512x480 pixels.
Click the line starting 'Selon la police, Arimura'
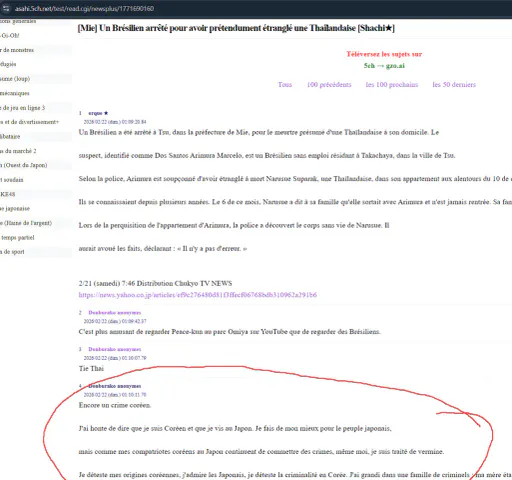click(295, 179)
